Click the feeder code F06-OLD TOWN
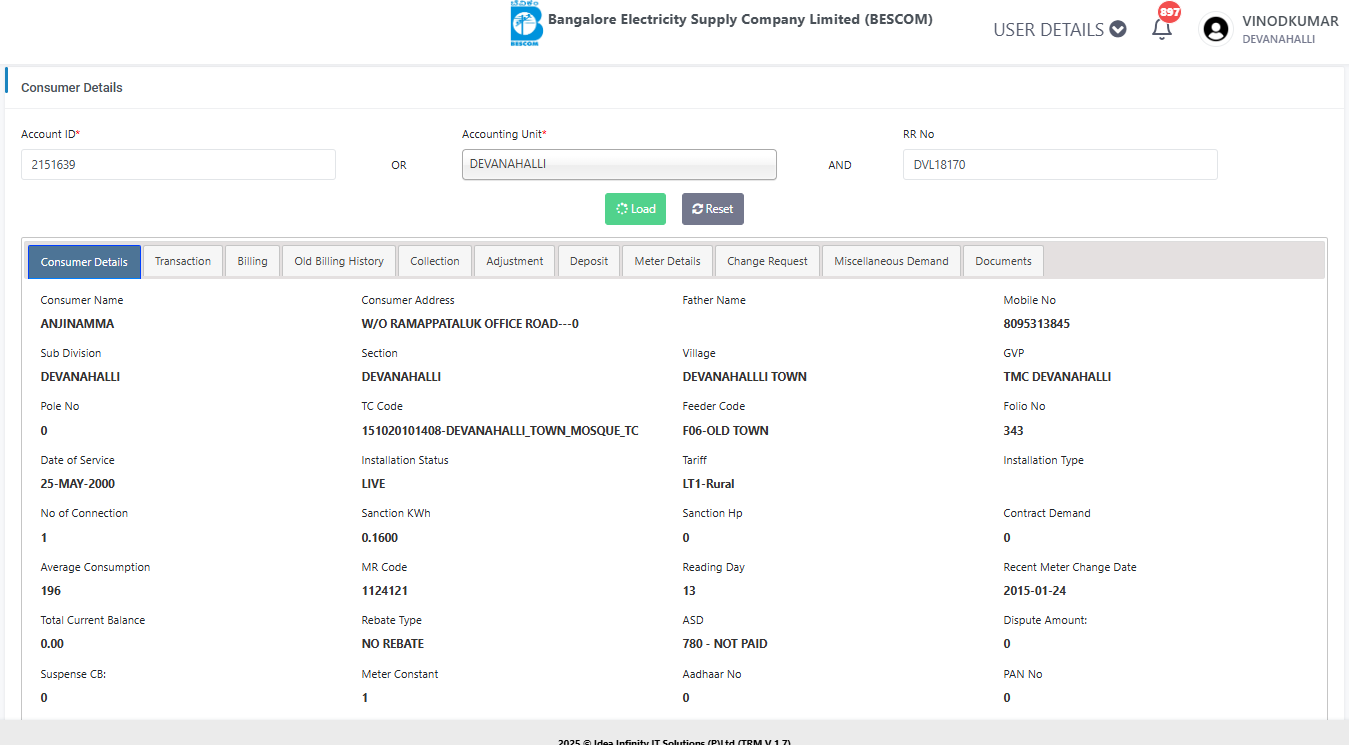The image size is (1349, 745). (x=726, y=431)
